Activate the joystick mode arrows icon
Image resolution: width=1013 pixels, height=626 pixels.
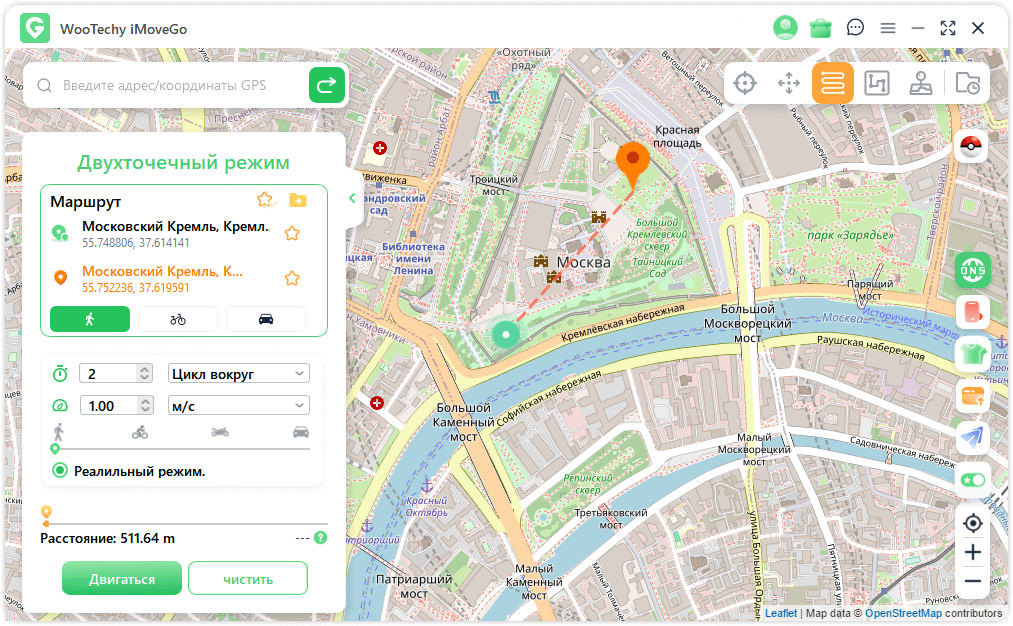click(789, 83)
